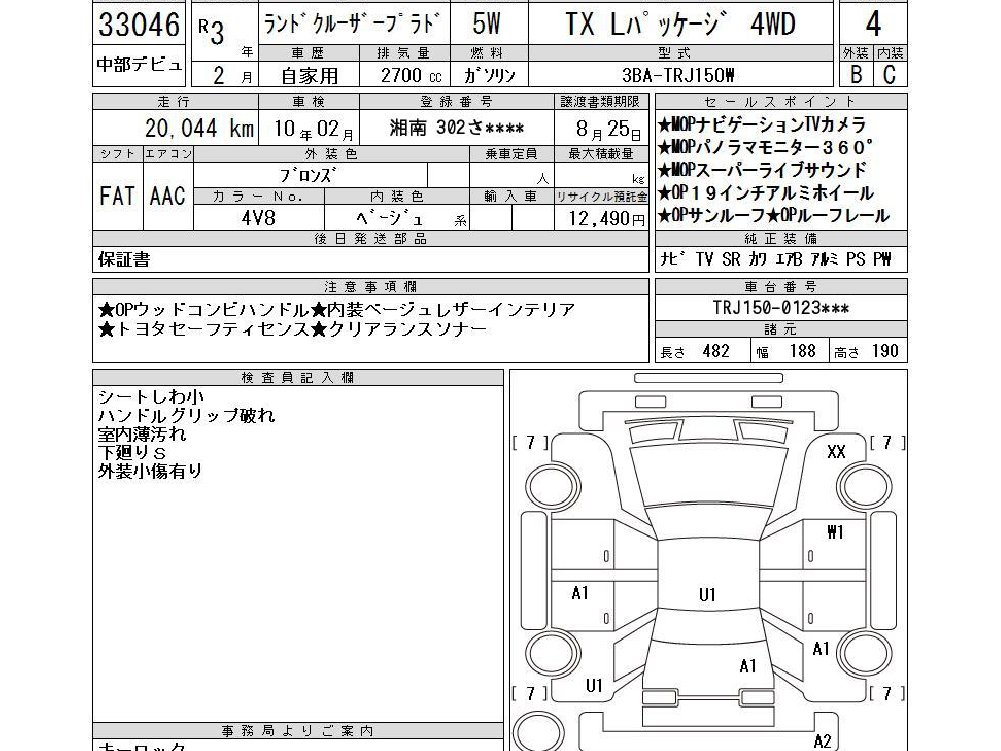Click the model code 3BA-TRJ150W

(678, 76)
